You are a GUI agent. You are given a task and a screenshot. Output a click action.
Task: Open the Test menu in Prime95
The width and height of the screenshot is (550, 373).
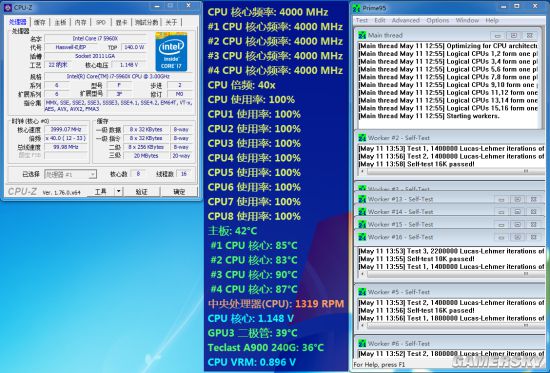coord(362,20)
